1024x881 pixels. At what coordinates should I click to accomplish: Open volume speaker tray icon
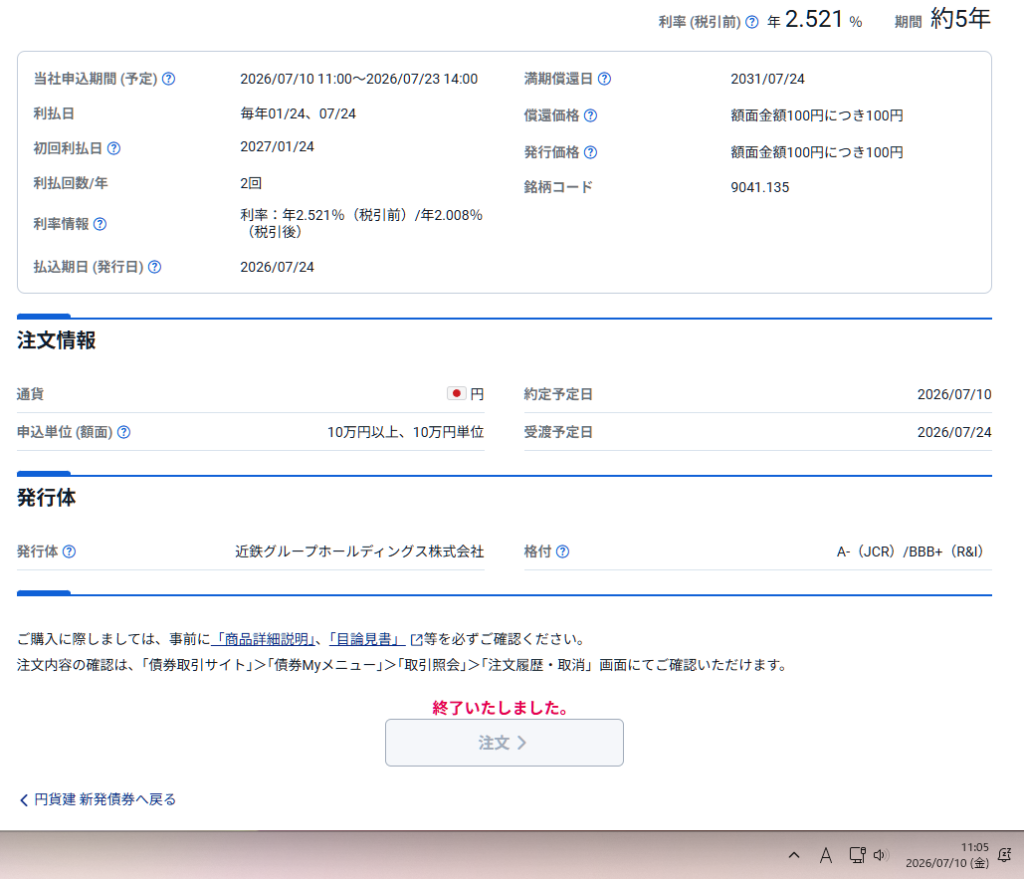coord(881,855)
